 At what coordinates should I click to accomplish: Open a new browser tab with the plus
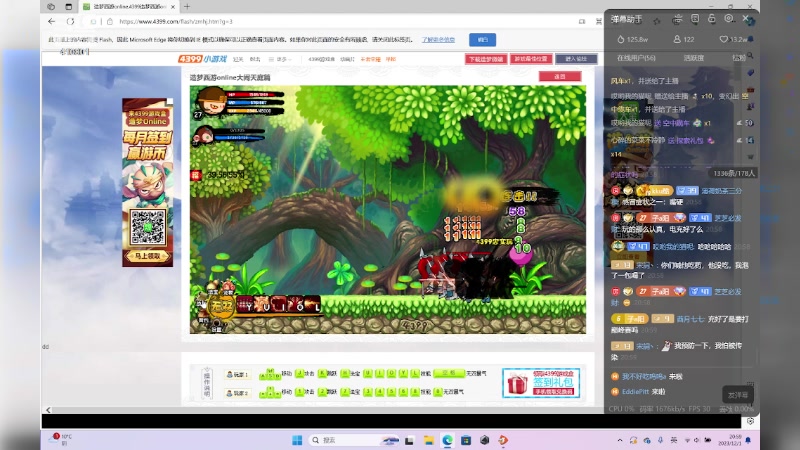click(187, 7)
